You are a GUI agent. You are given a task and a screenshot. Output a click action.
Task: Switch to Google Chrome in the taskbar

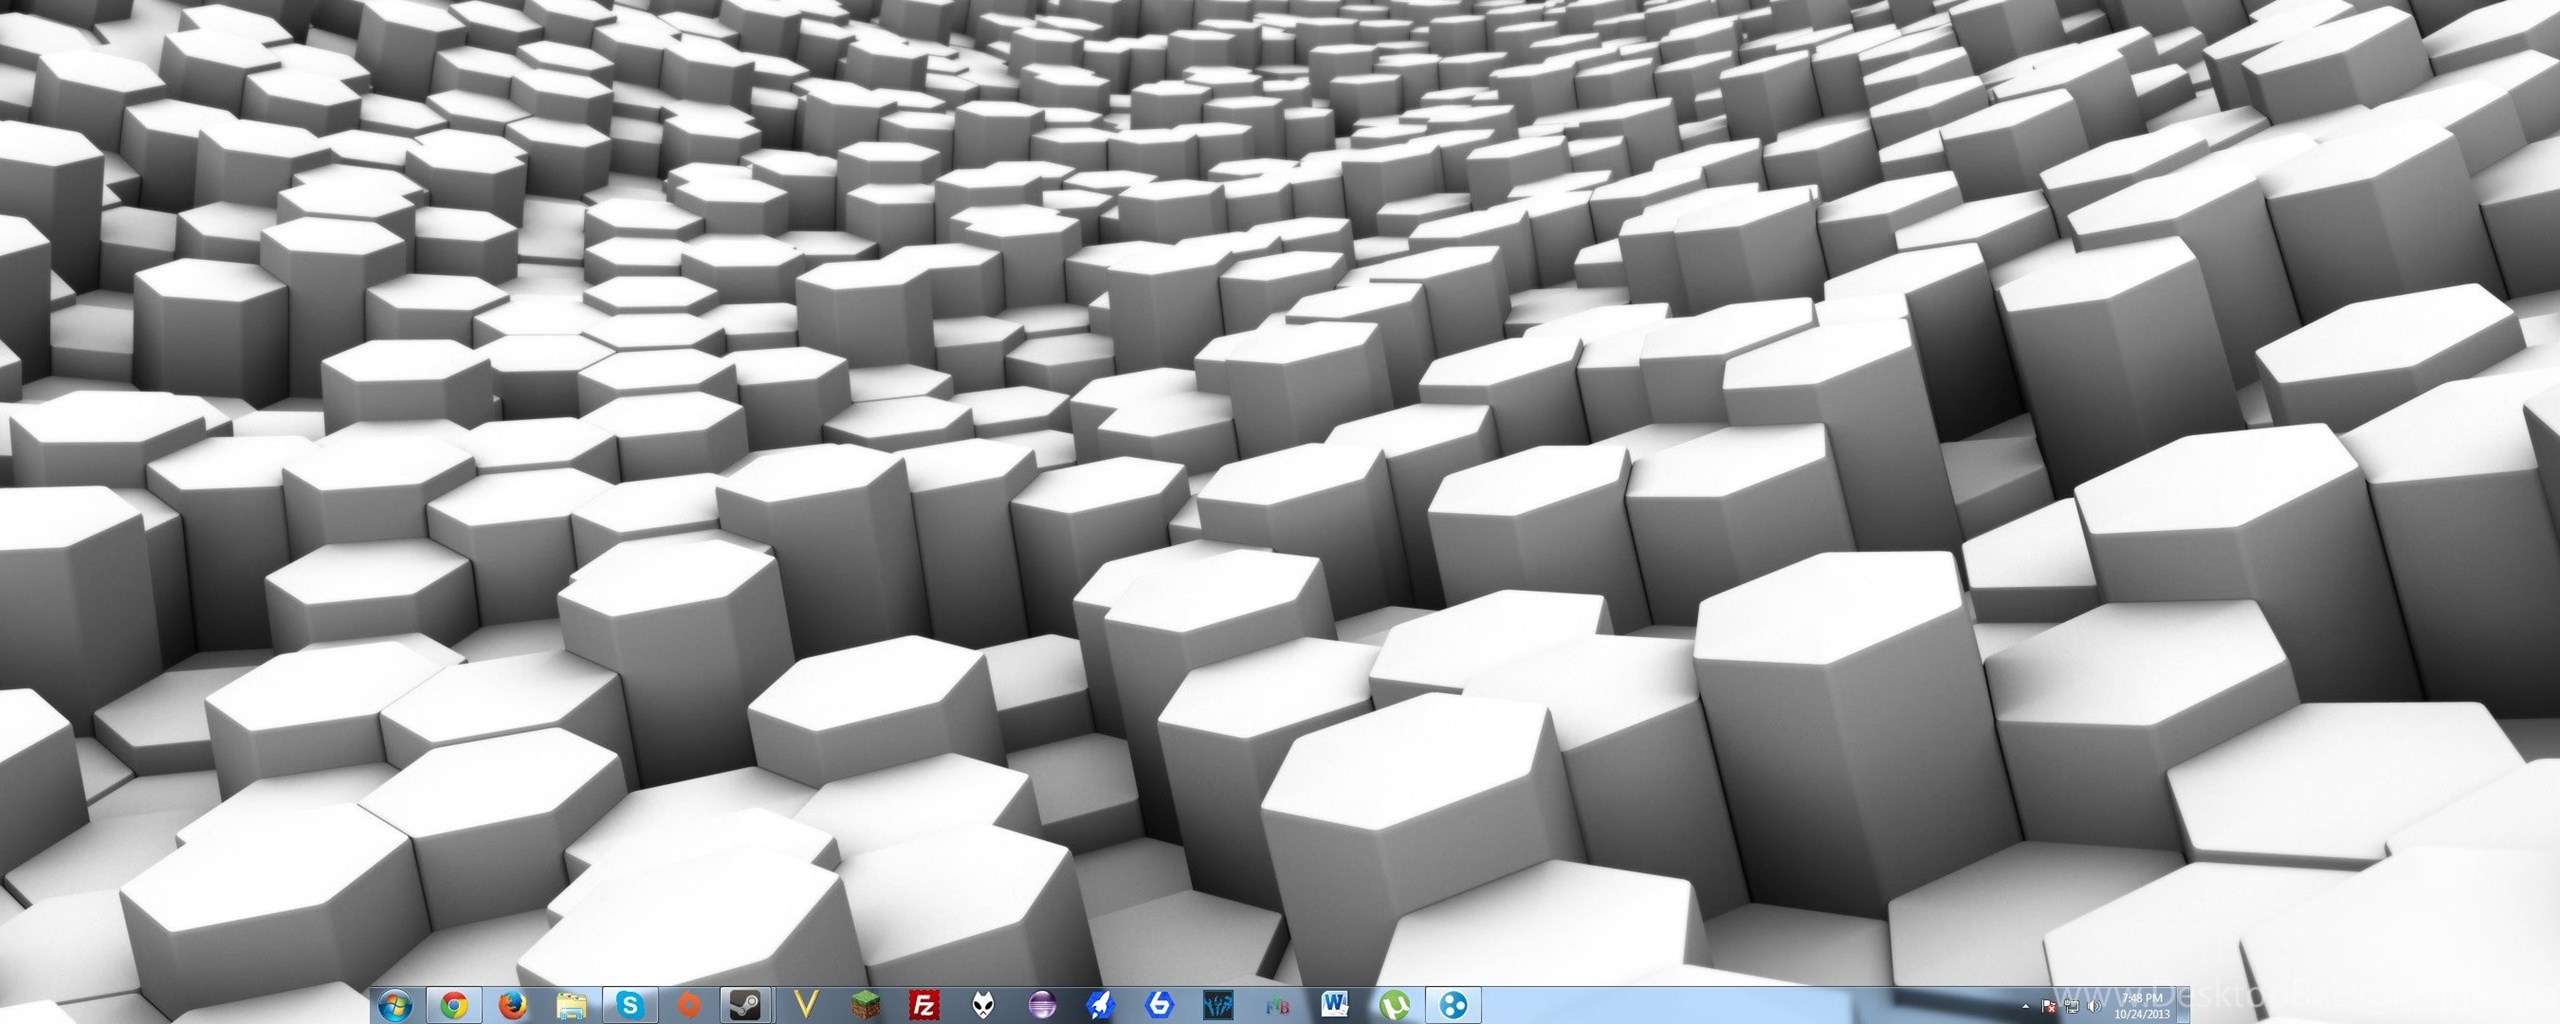(454, 1004)
